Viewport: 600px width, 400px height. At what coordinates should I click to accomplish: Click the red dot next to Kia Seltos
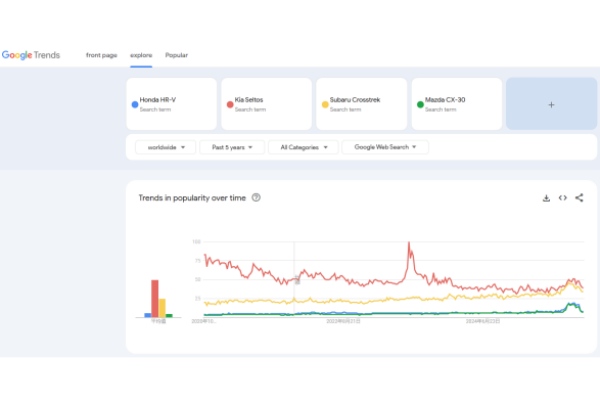pos(230,104)
